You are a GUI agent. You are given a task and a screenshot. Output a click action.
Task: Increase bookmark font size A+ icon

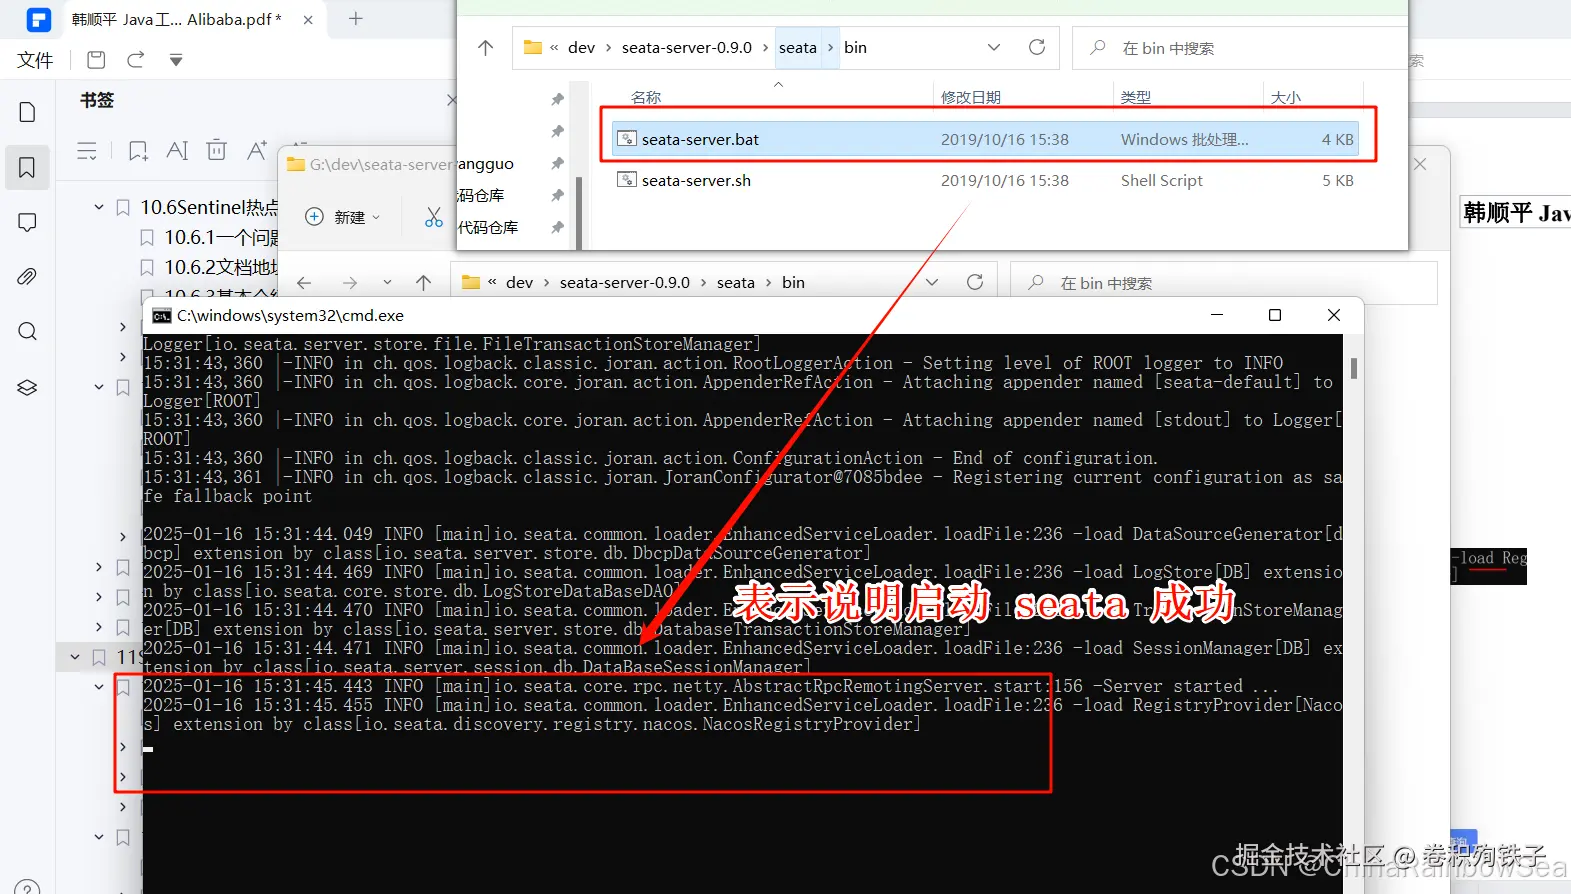[x=257, y=150]
